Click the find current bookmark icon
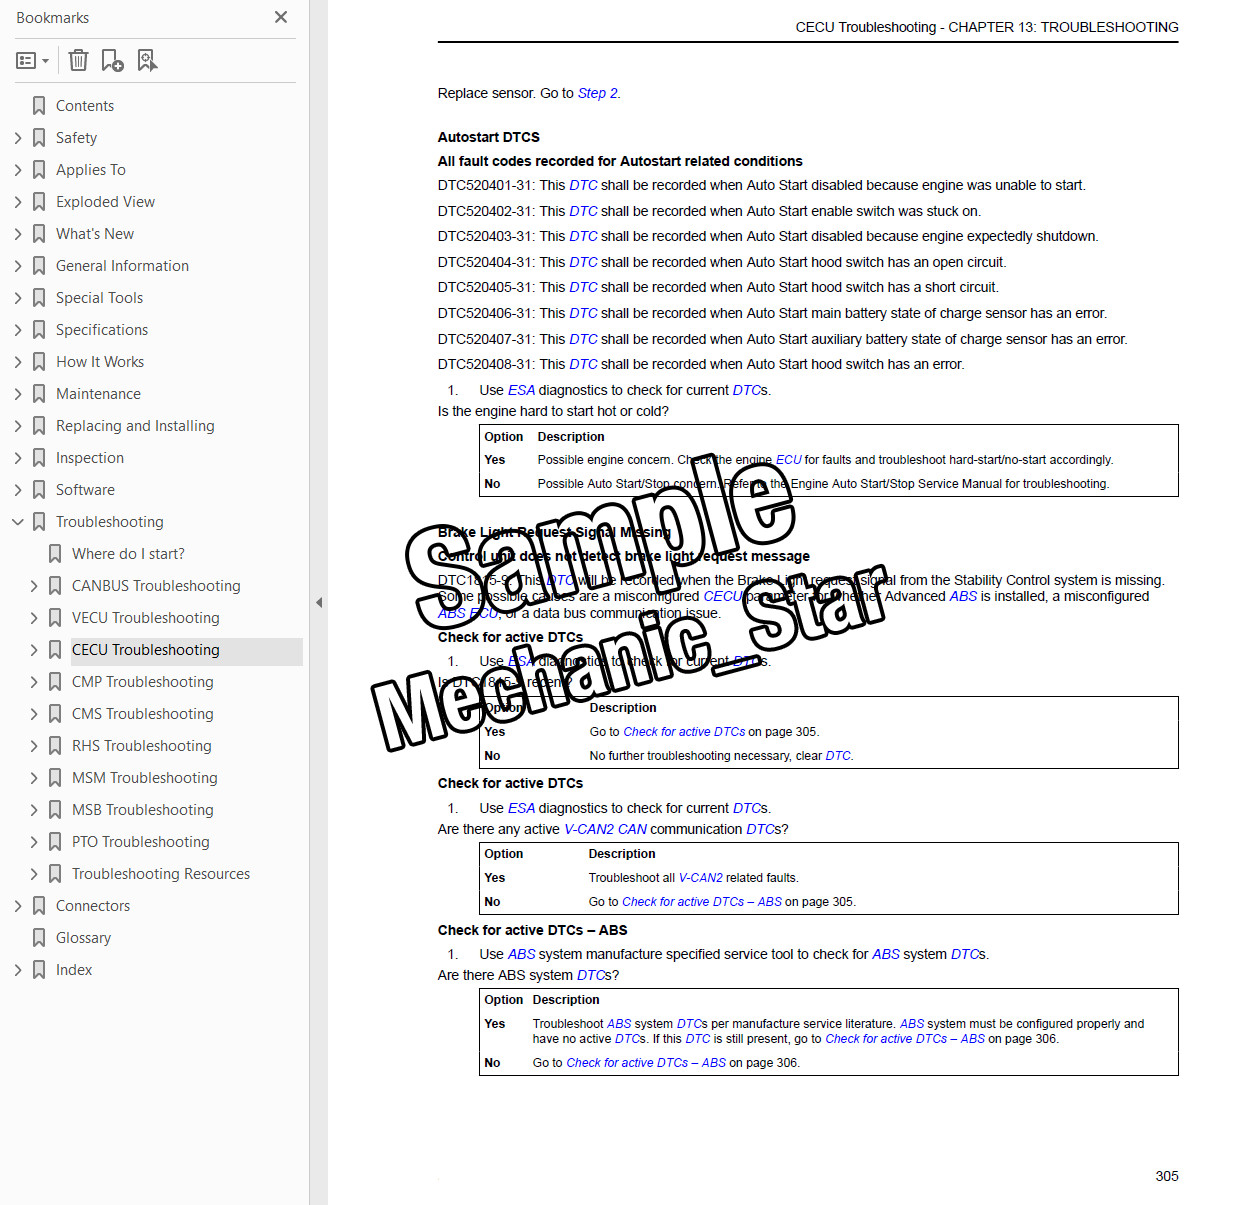 tap(147, 61)
